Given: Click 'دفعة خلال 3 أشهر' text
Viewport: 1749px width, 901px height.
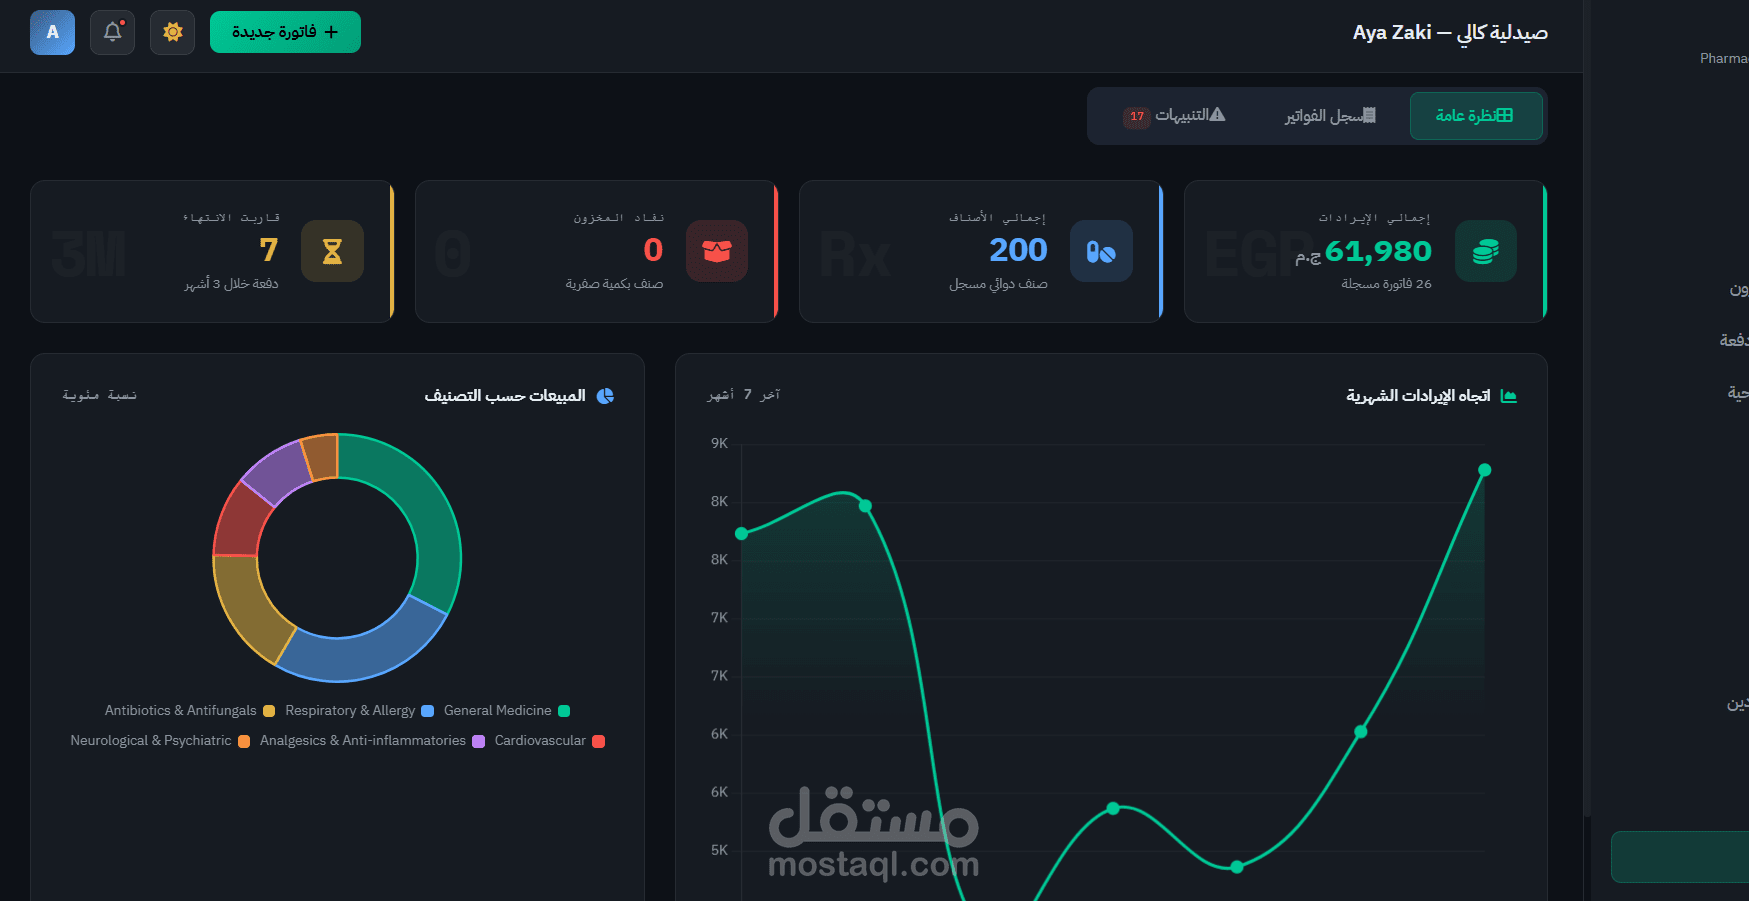Looking at the screenshot, I should (x=231, y=284).
